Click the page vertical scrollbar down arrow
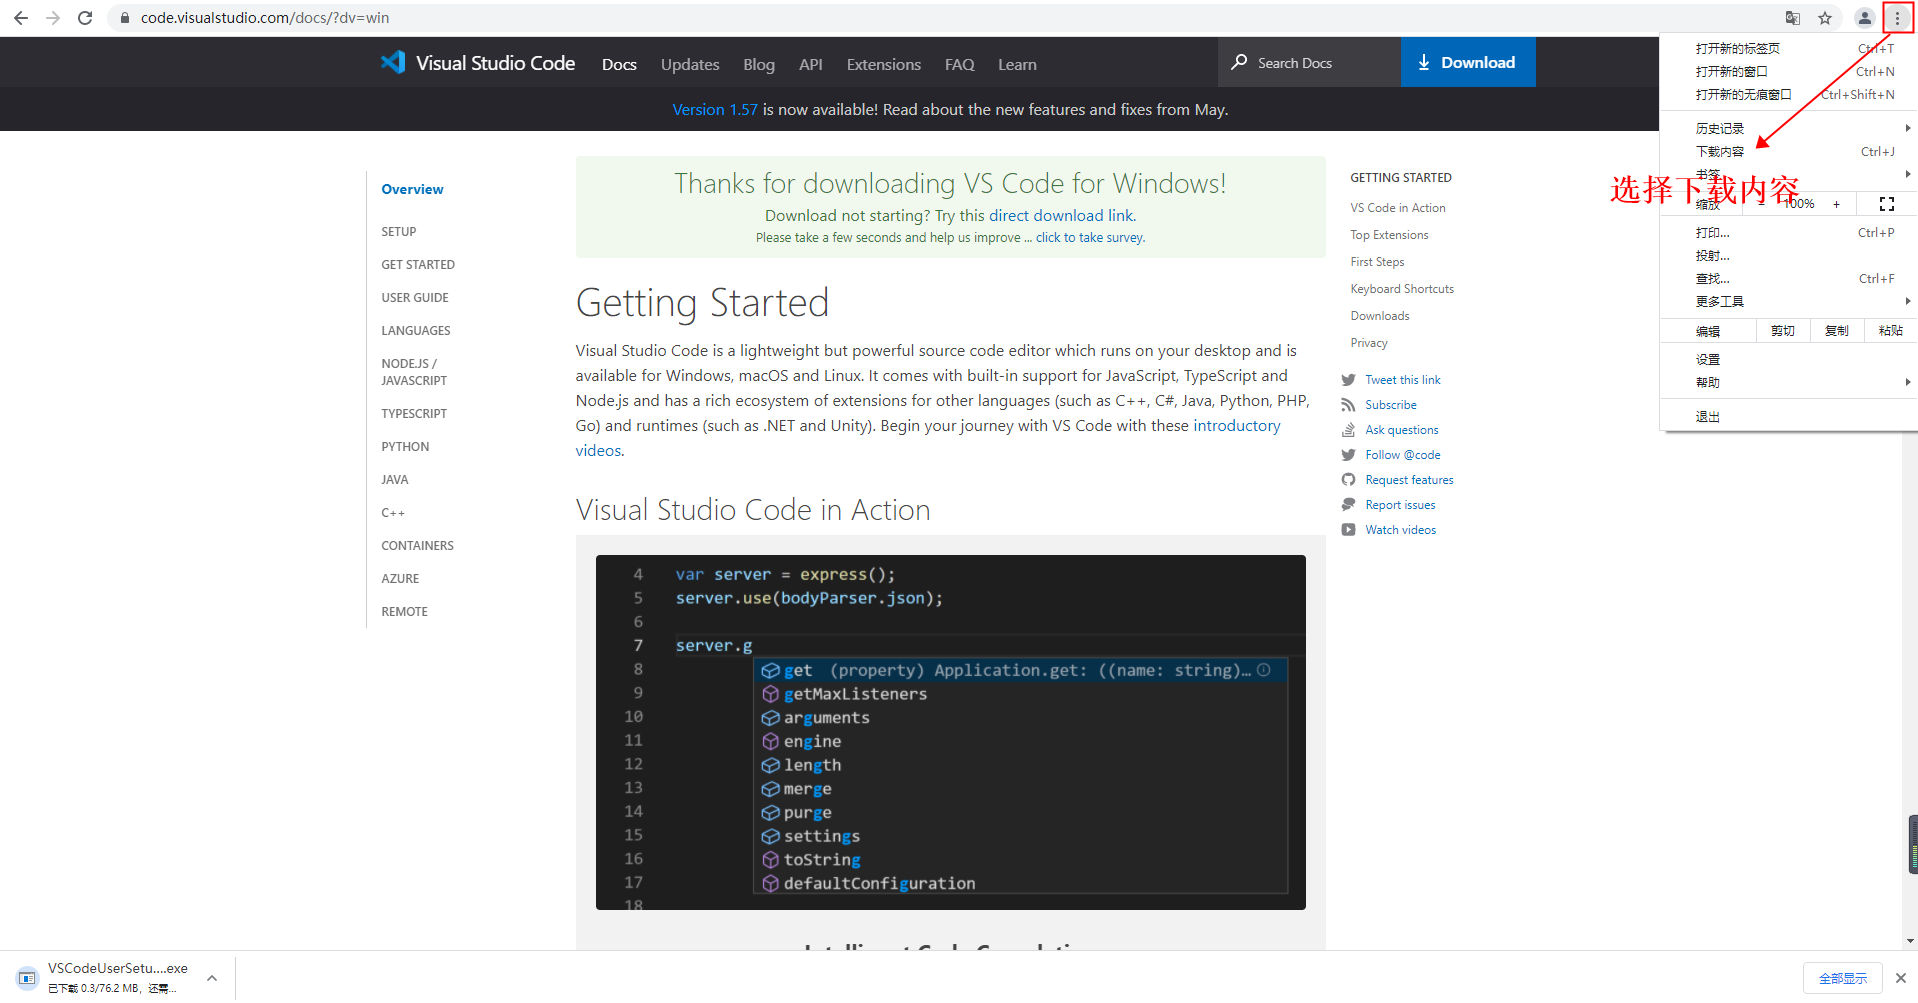Screen dimensions: 1918x1003 coord(1910,940)
